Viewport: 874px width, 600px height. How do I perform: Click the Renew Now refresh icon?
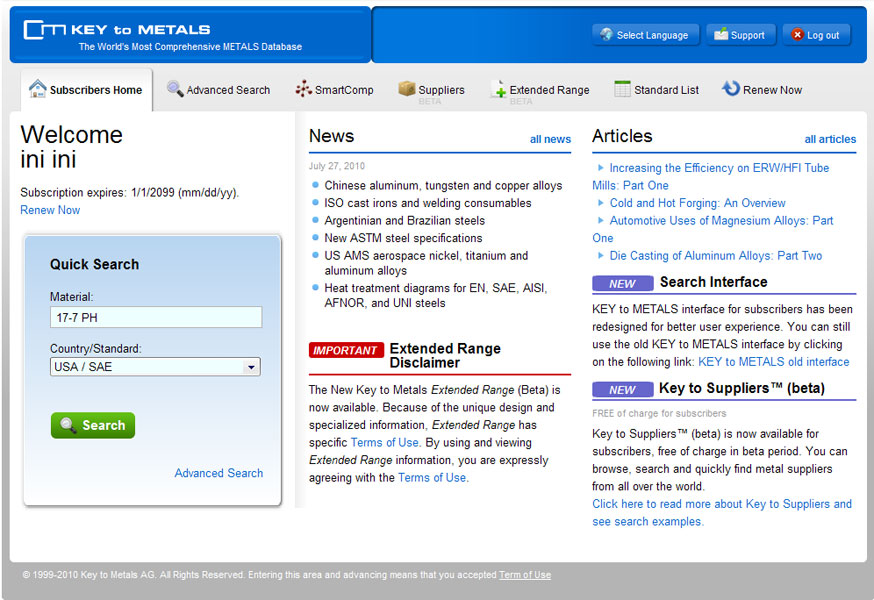click(731, 89)
